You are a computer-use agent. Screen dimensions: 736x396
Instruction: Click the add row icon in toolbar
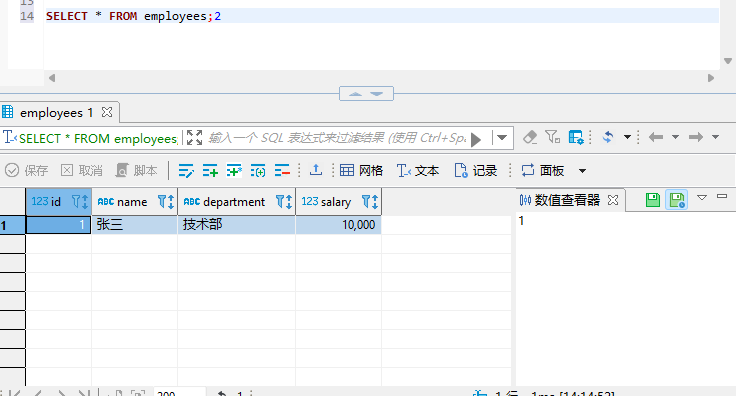(210, 171)
